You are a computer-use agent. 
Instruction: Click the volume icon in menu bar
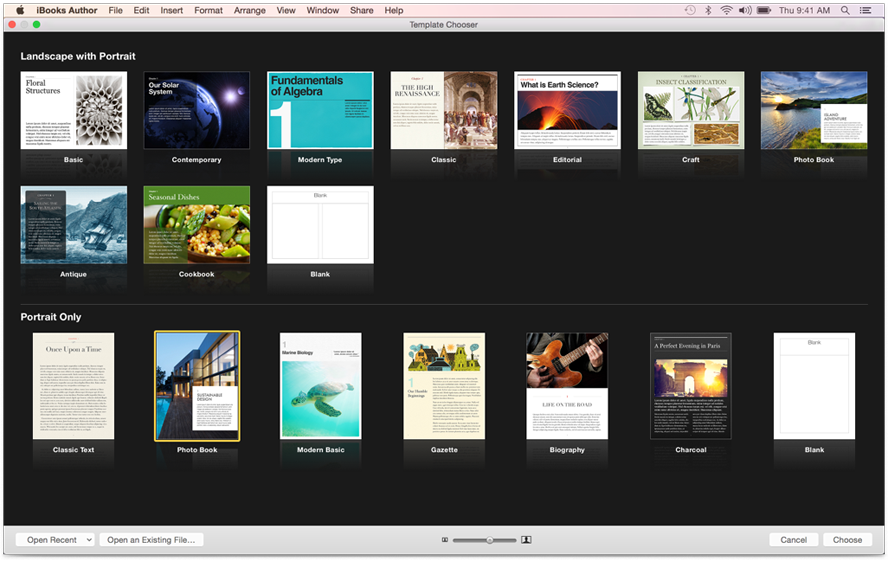point(744,10)
